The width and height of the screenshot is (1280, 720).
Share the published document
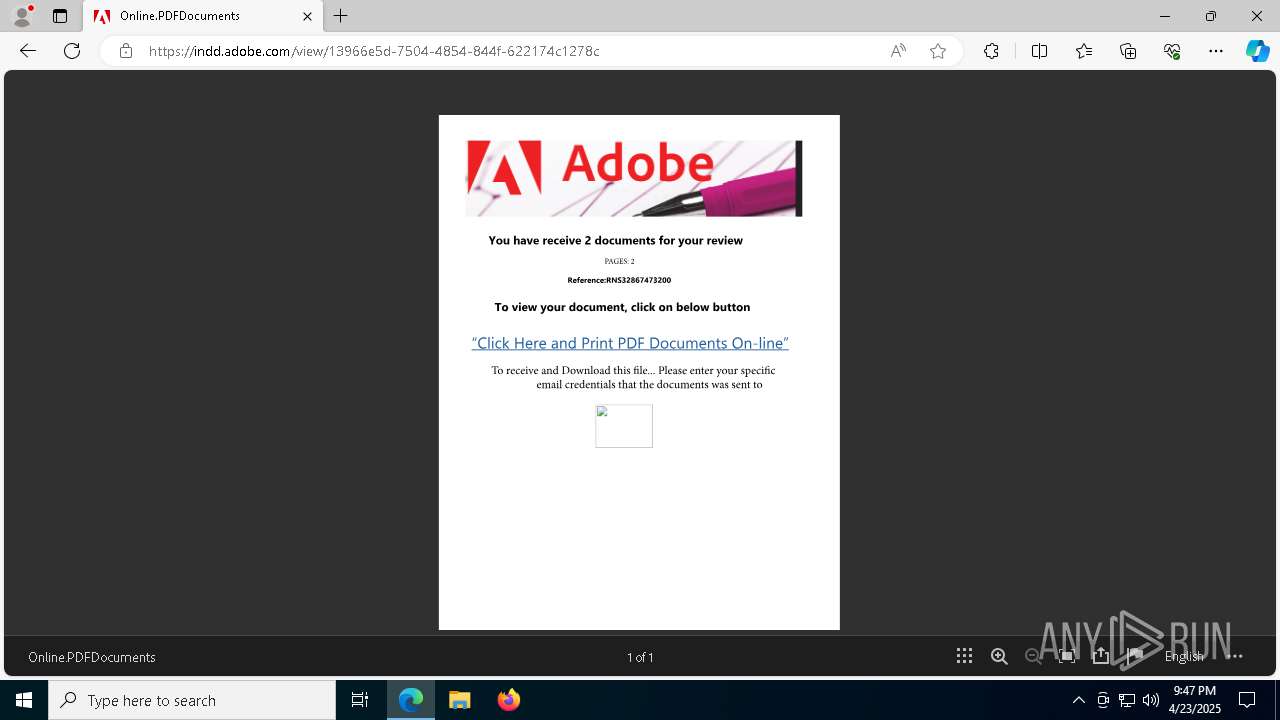click(x=1101, y=656)
